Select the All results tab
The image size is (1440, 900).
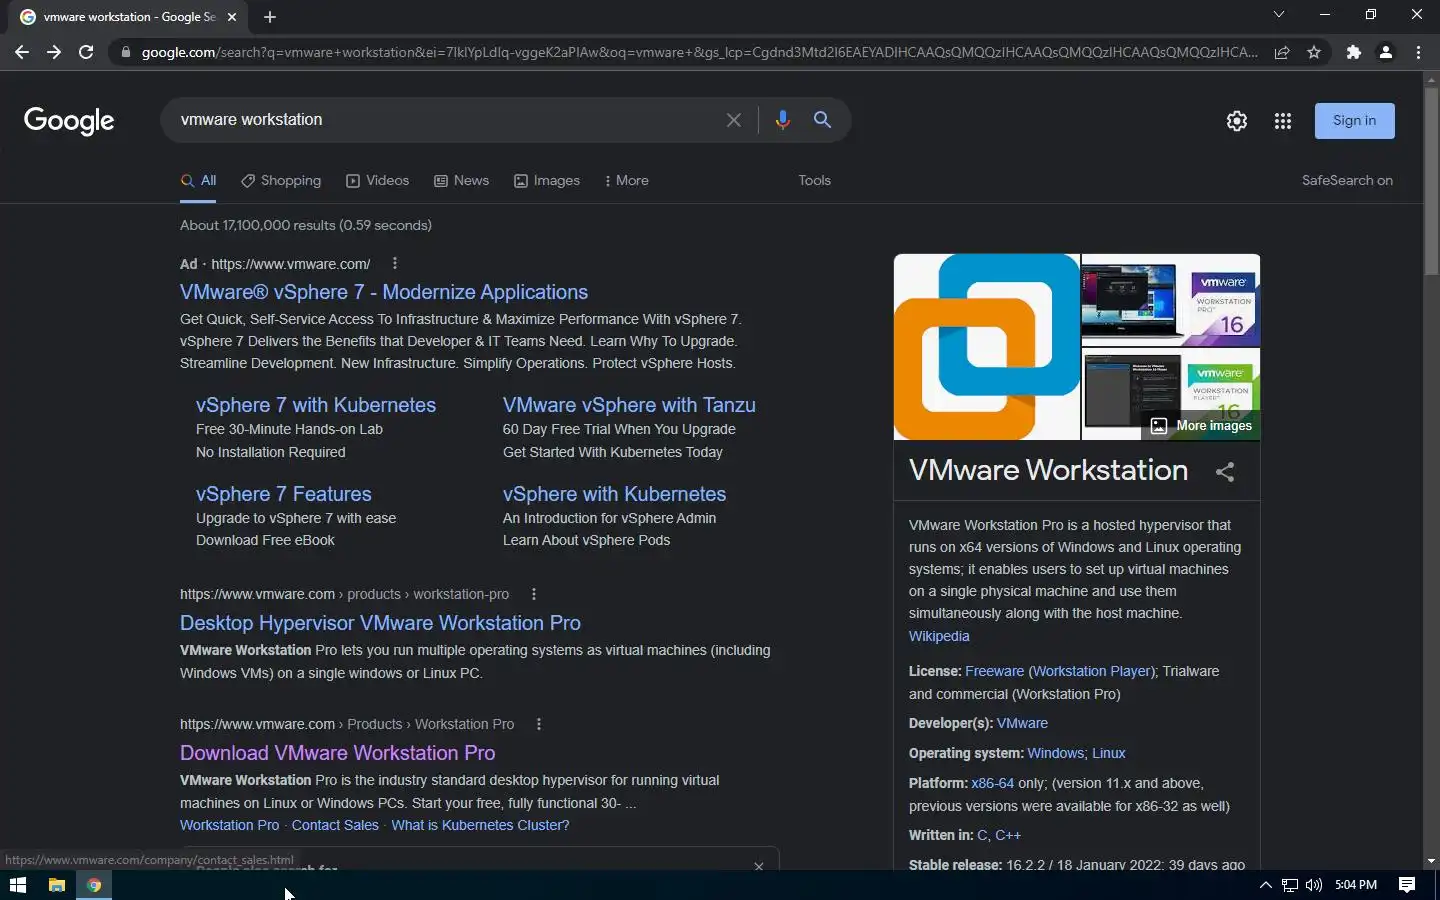point(198,181)
